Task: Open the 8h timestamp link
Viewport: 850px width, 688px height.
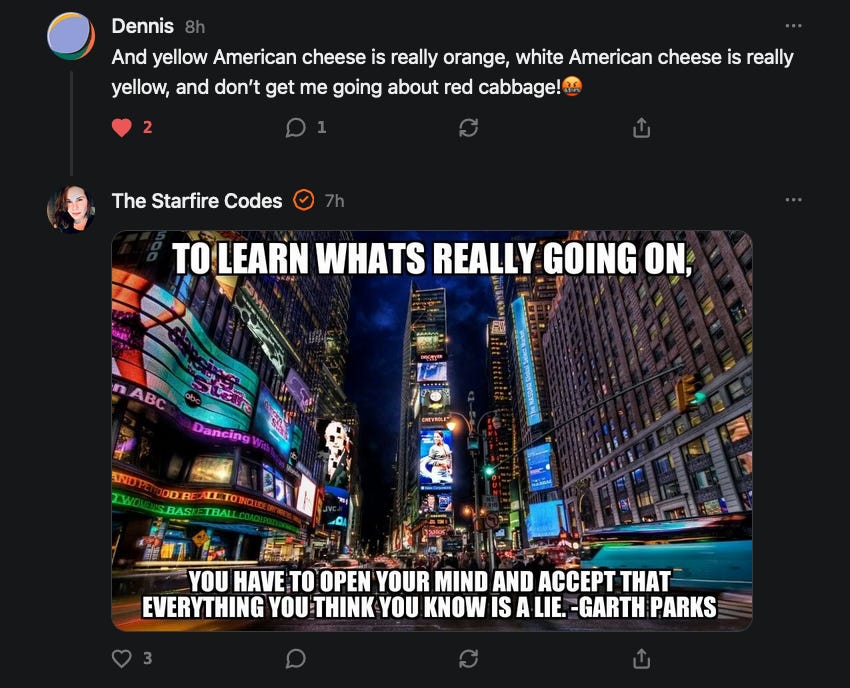Action: tap(195, 27)
